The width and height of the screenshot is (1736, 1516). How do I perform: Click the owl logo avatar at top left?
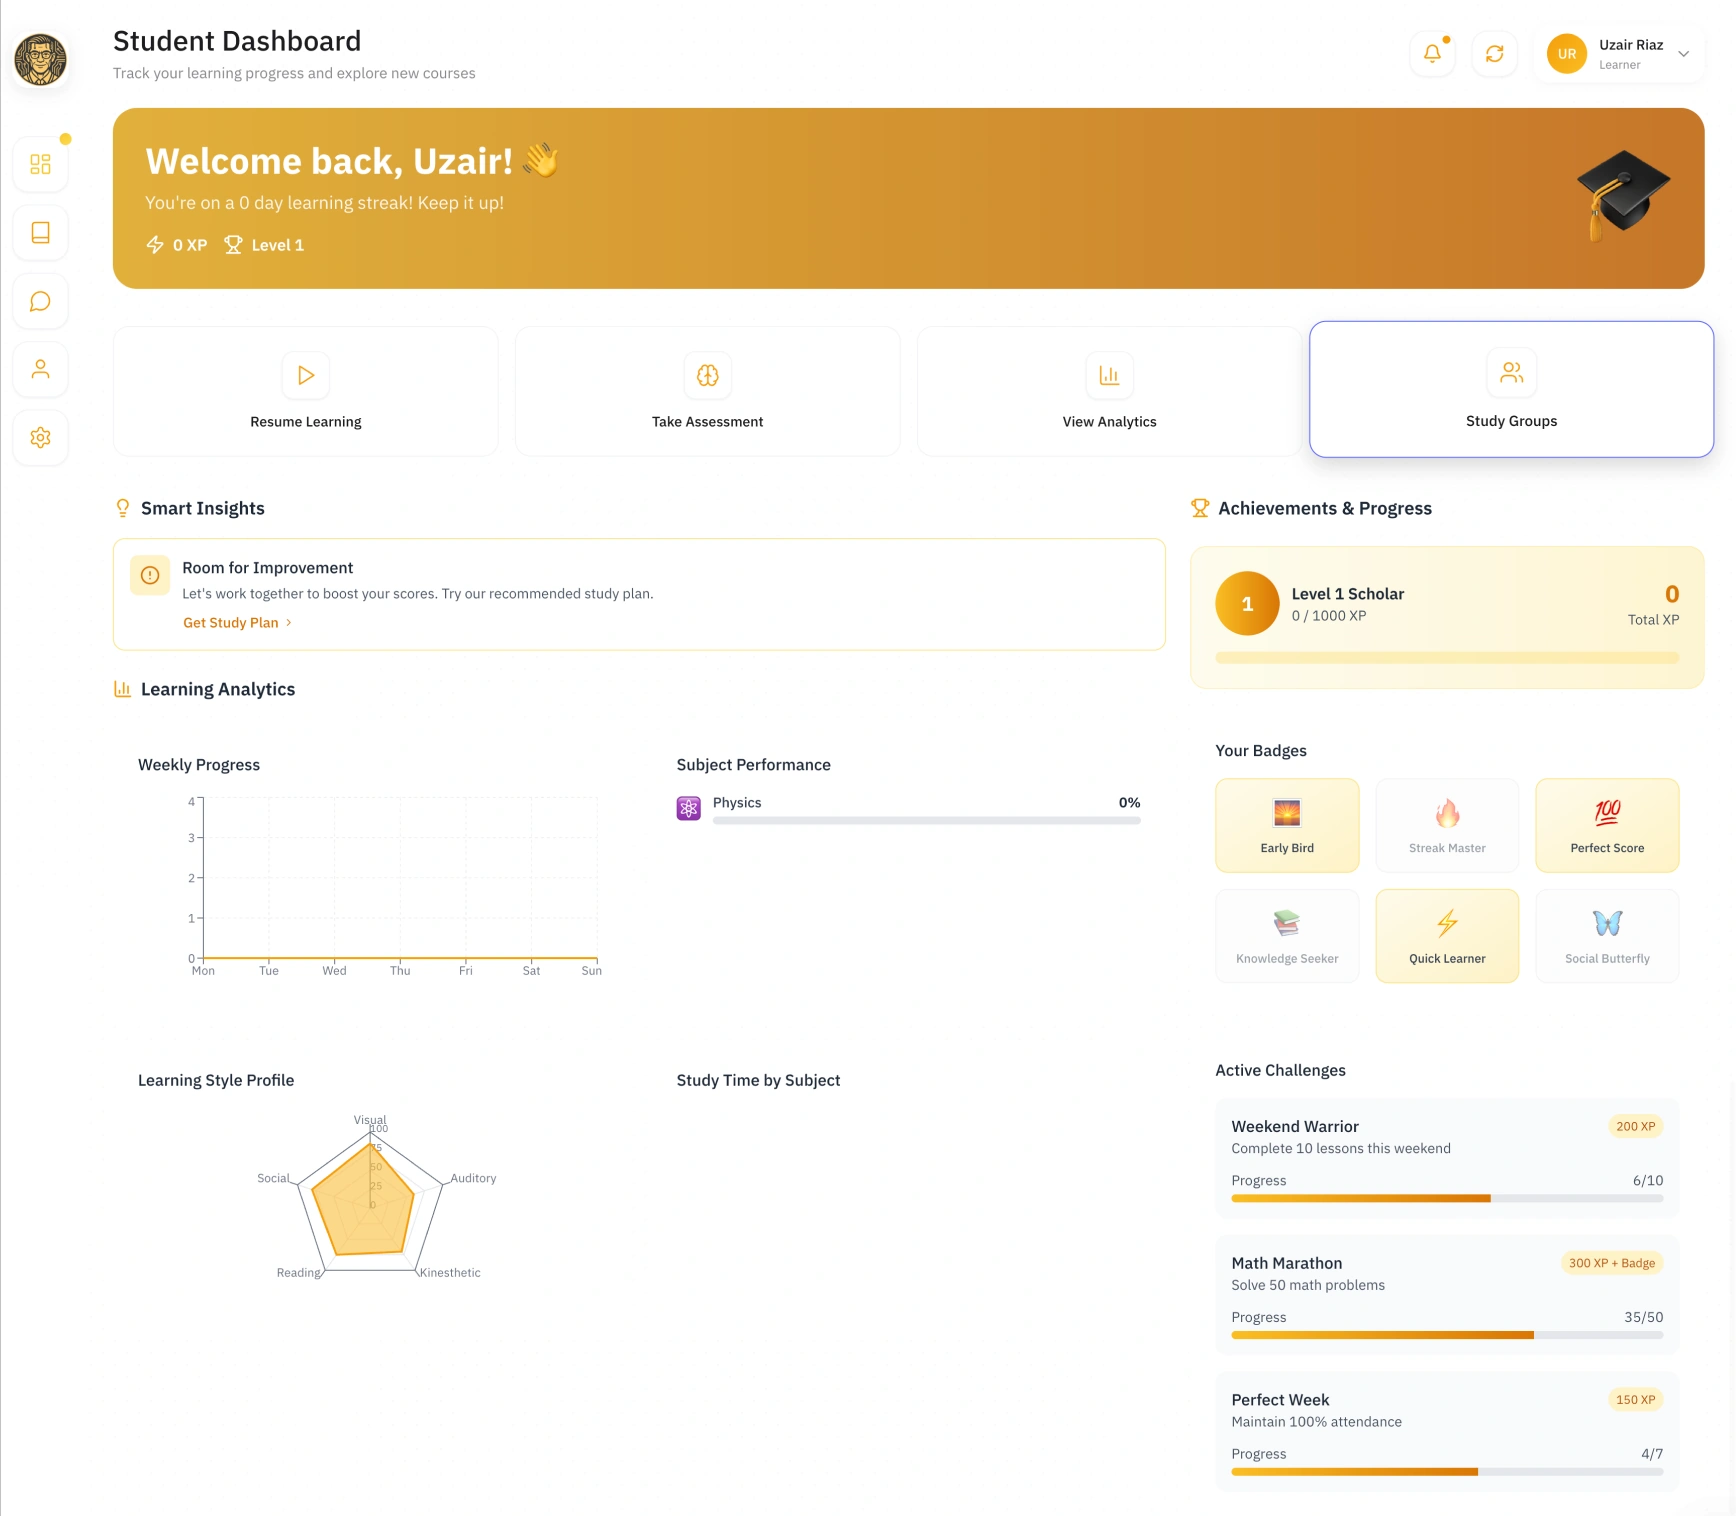pos(40,60)
